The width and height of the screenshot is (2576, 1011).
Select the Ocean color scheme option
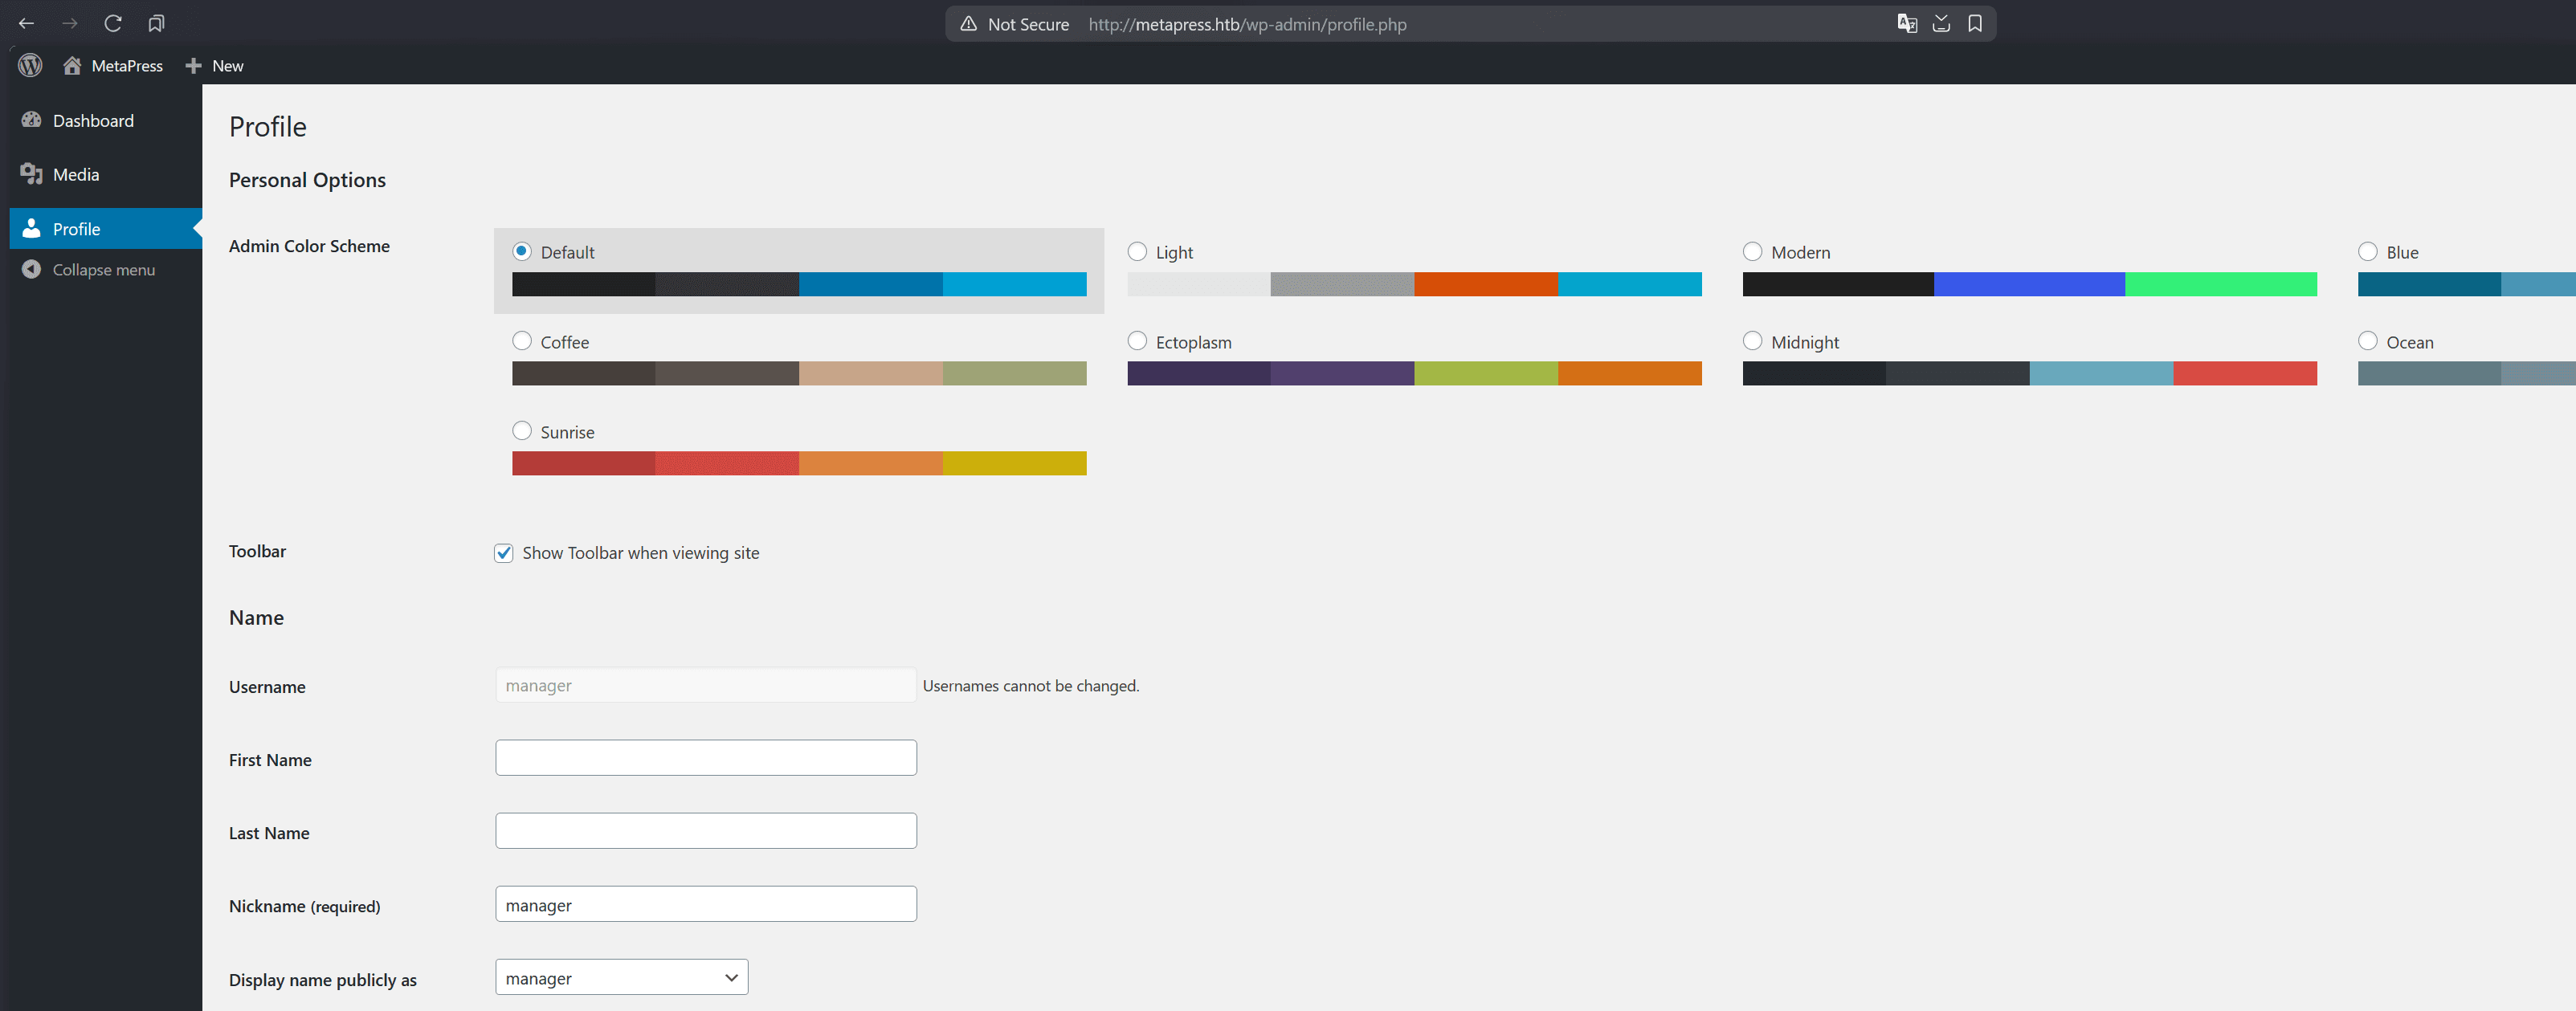pyautogui.click(x=2368, y=340)
